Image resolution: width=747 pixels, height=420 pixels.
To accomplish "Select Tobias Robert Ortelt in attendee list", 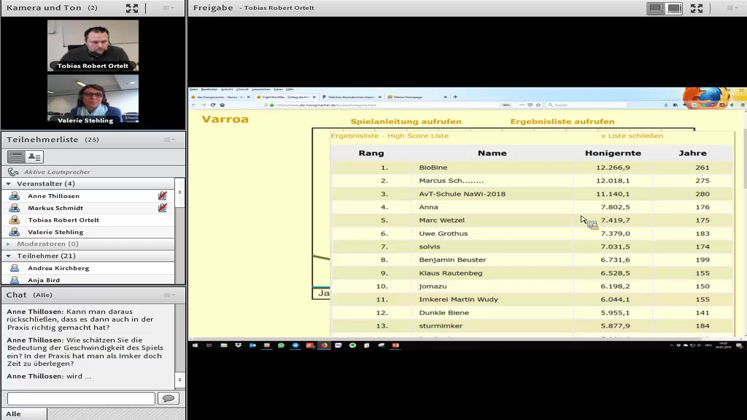I will coord(63,220).
